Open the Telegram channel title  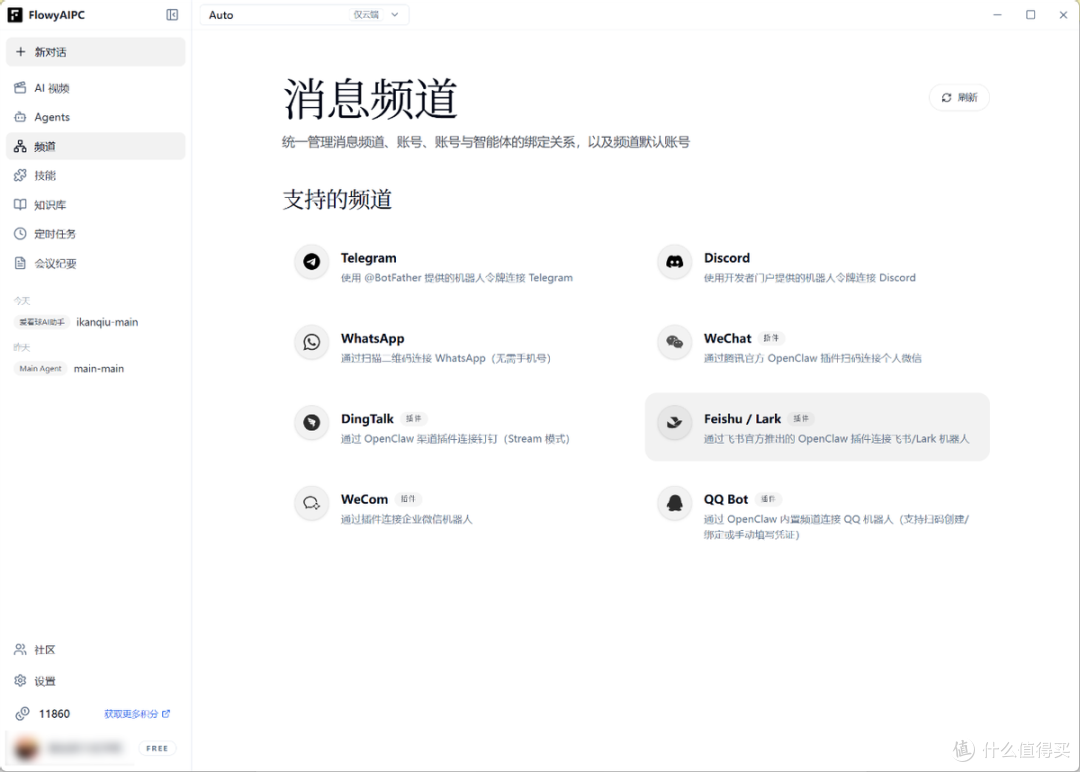tap(368, 258)
